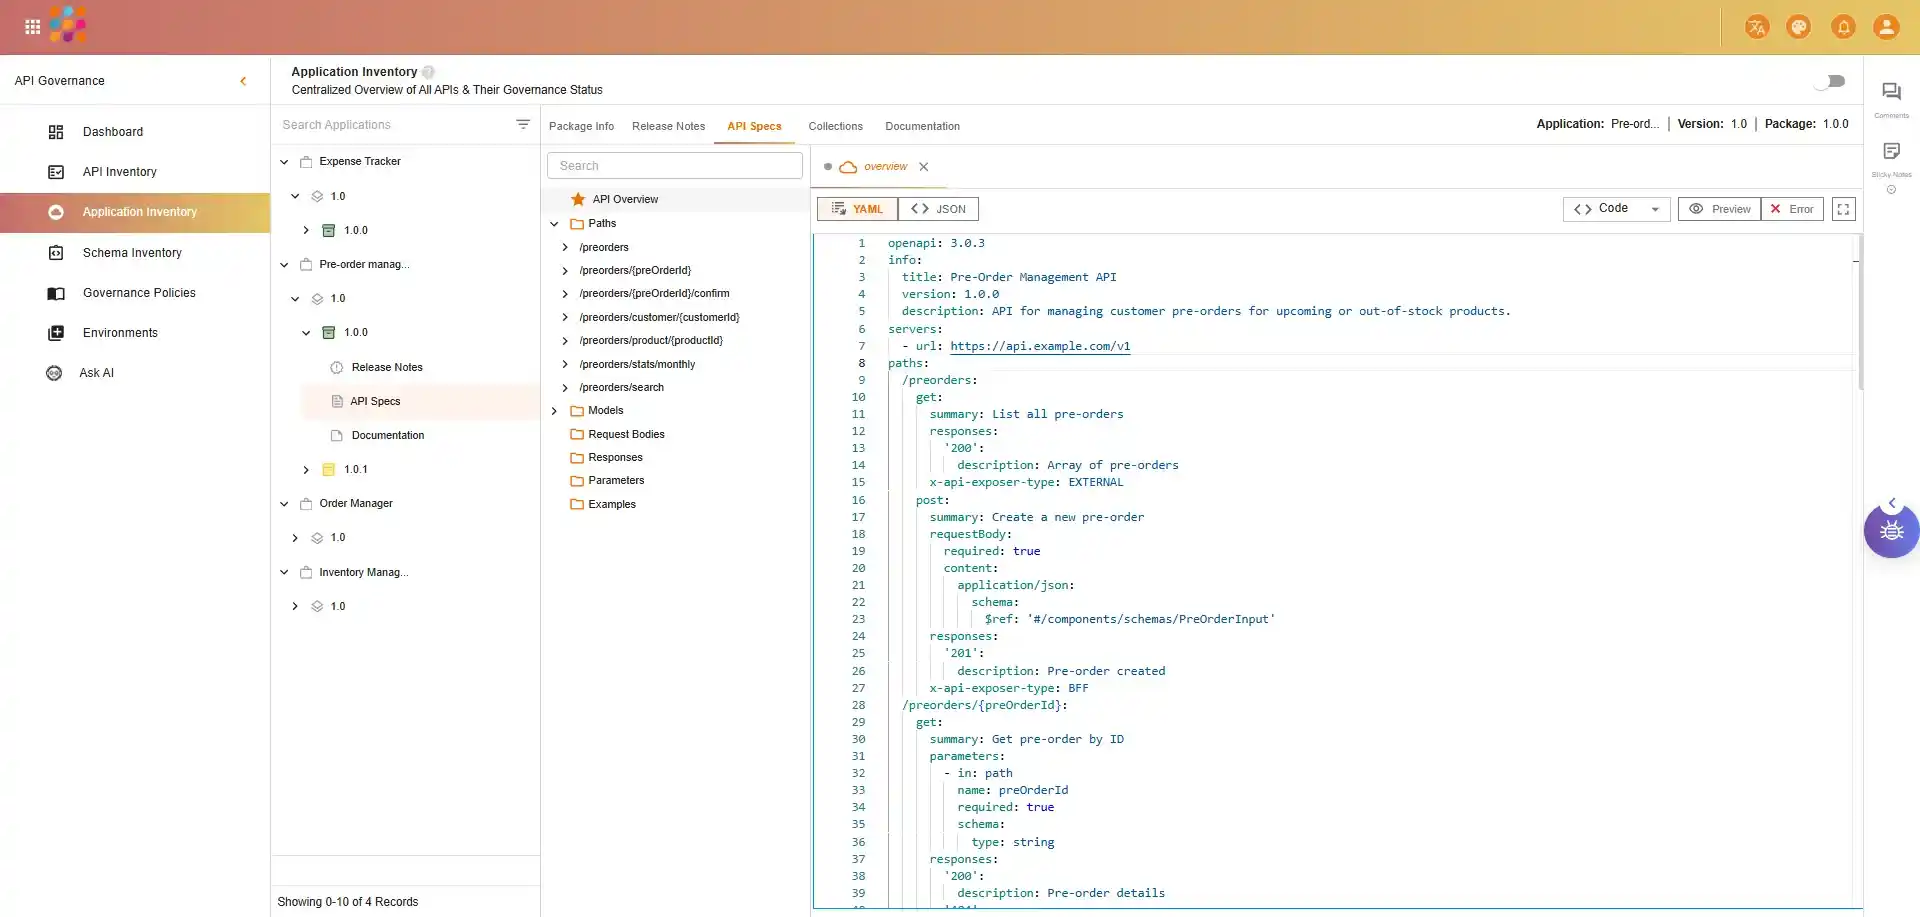Open the apps grid menu icon
This screenshot has height=917, width=1920.
point(32,27)
